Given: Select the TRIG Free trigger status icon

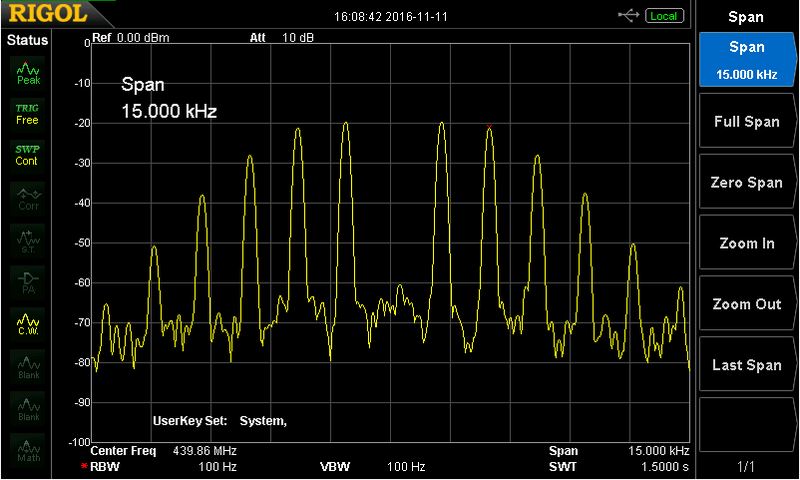Looking at the screenshot, I should point(28,114).
